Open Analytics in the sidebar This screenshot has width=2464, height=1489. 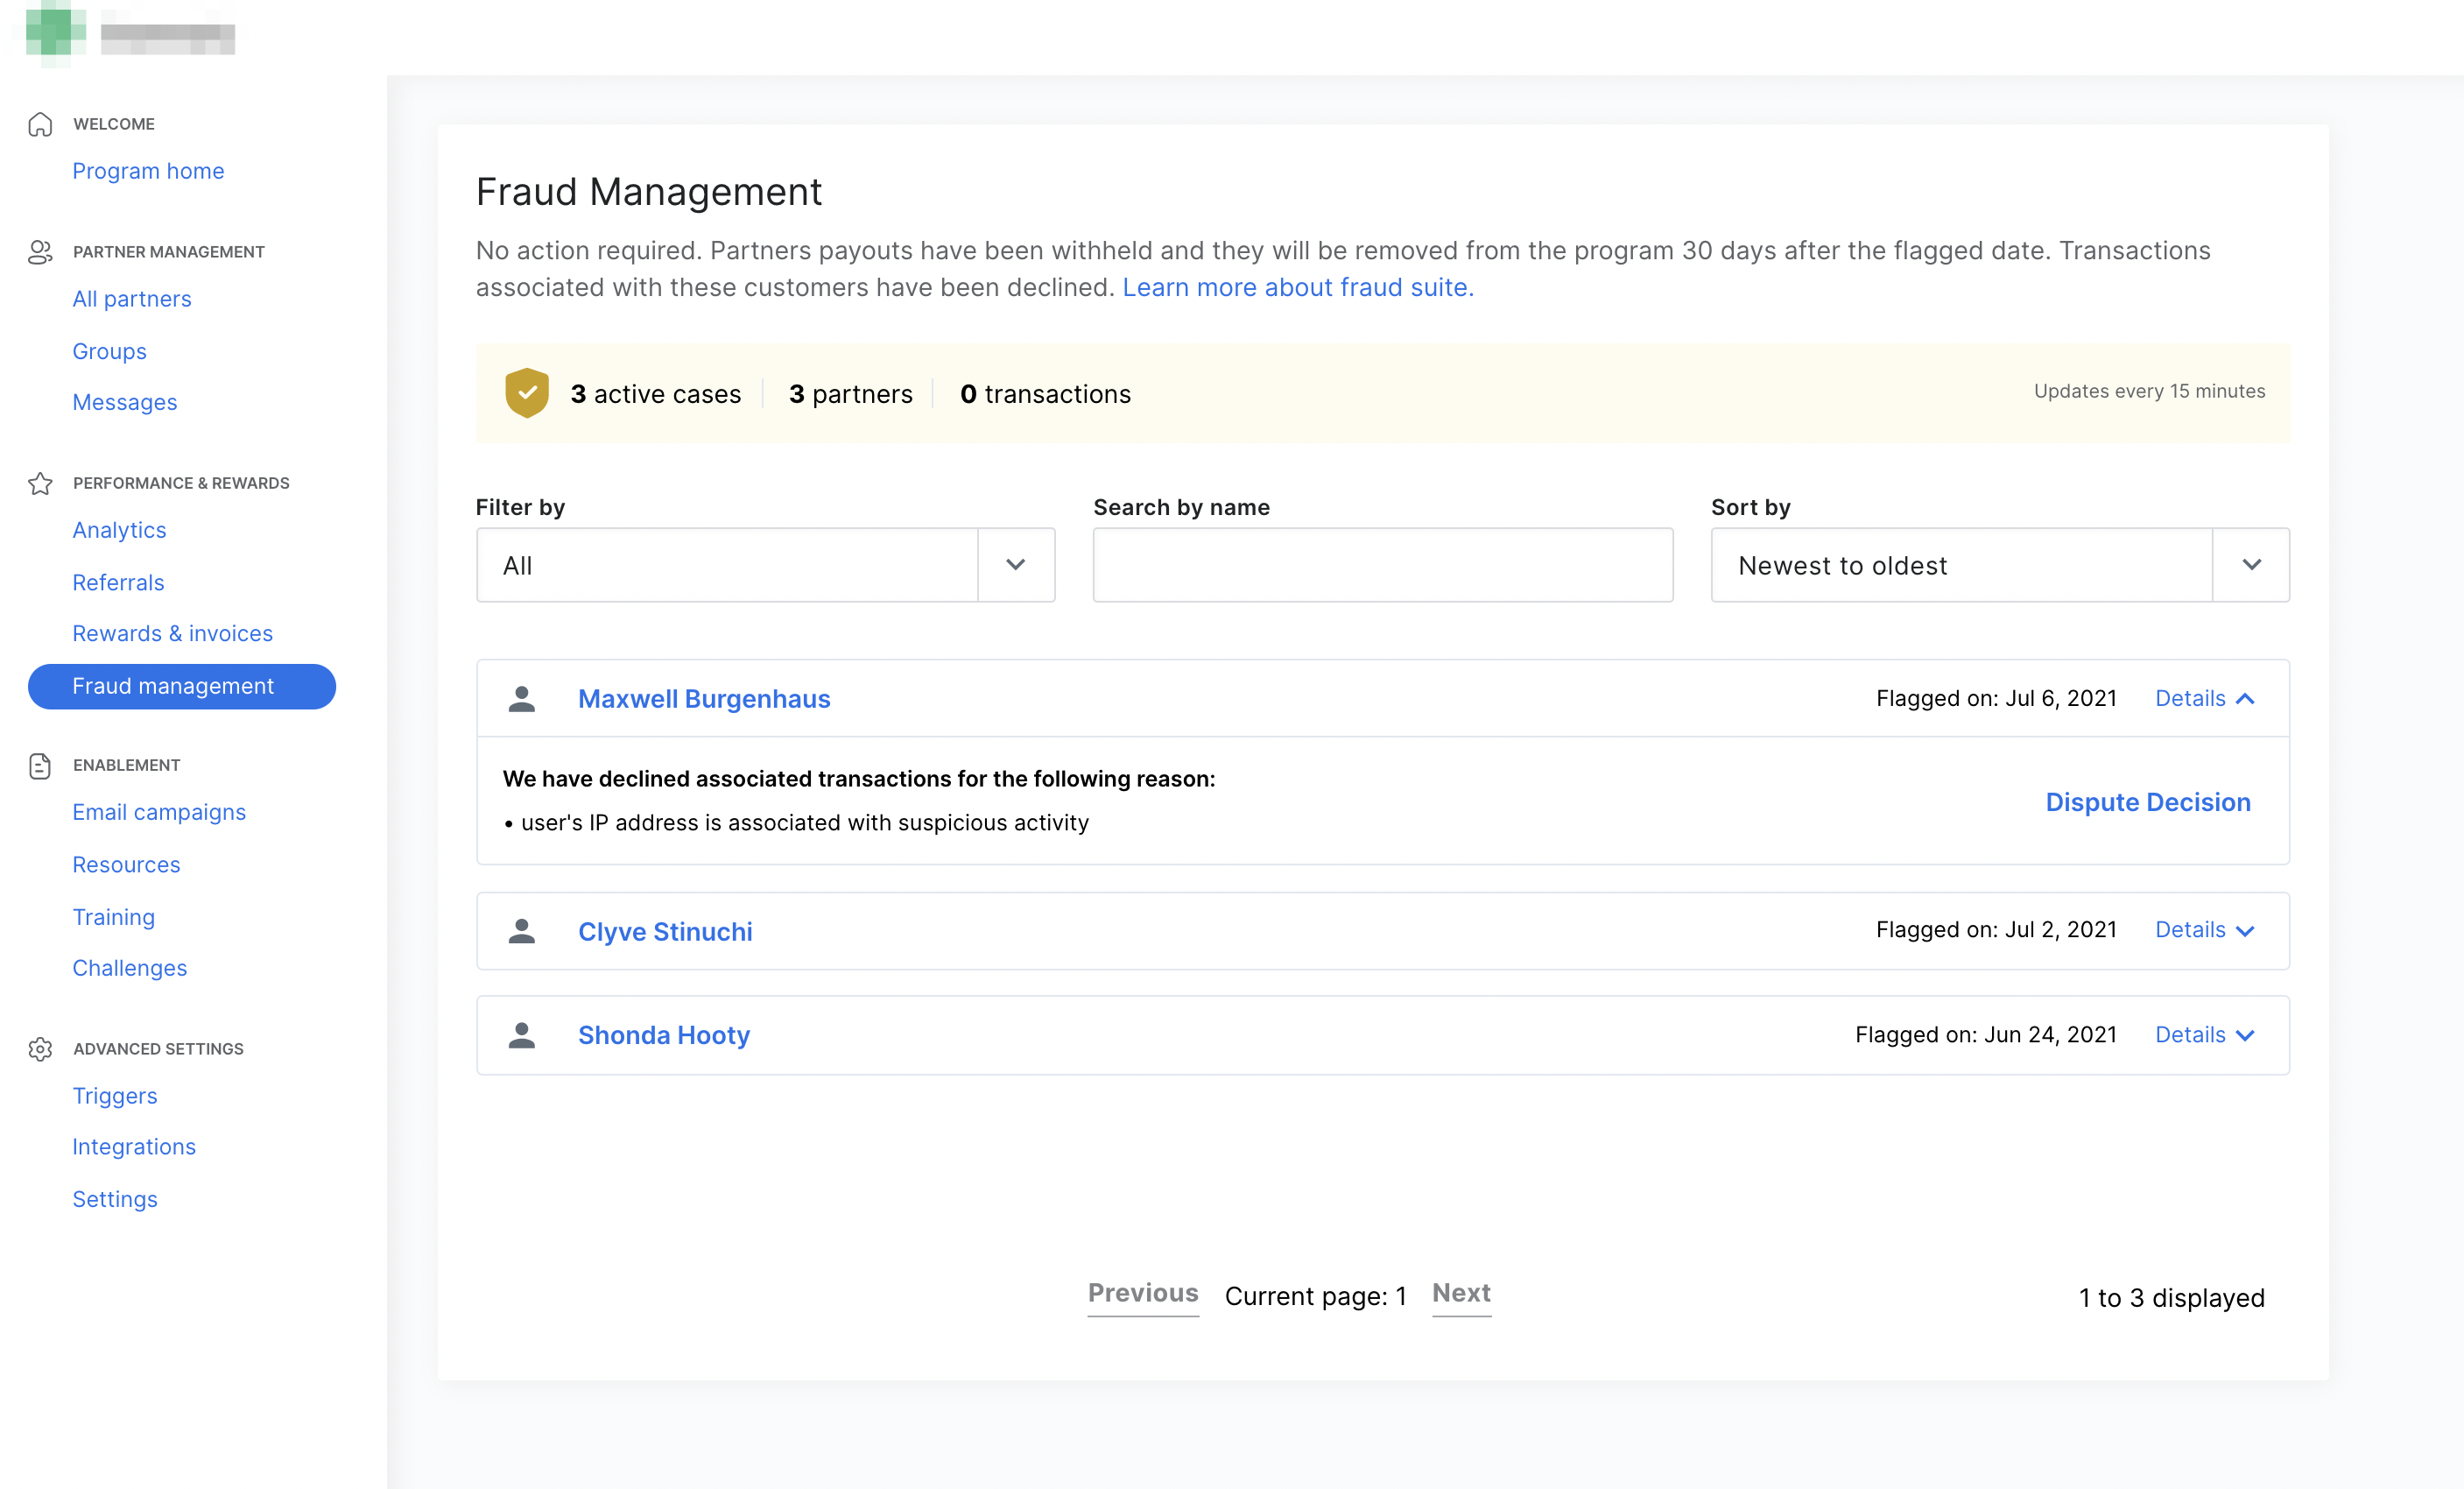coord(119,530)
